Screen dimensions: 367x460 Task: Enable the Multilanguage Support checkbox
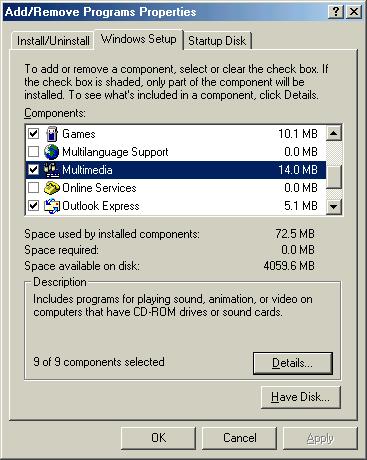click(x=33, y=152)
